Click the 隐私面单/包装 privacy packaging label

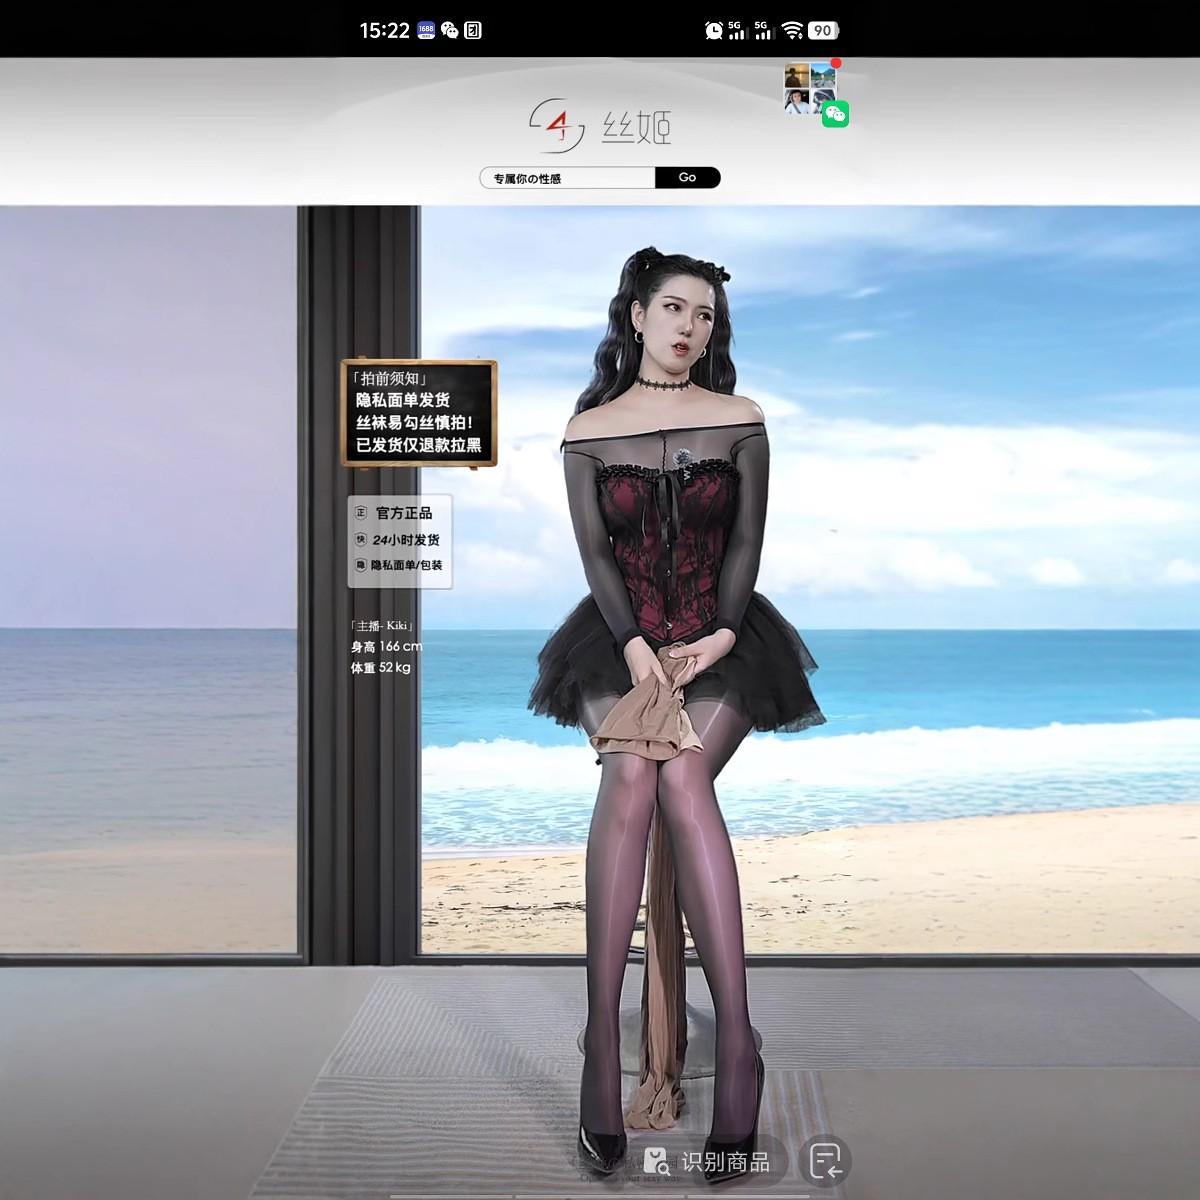405,565
